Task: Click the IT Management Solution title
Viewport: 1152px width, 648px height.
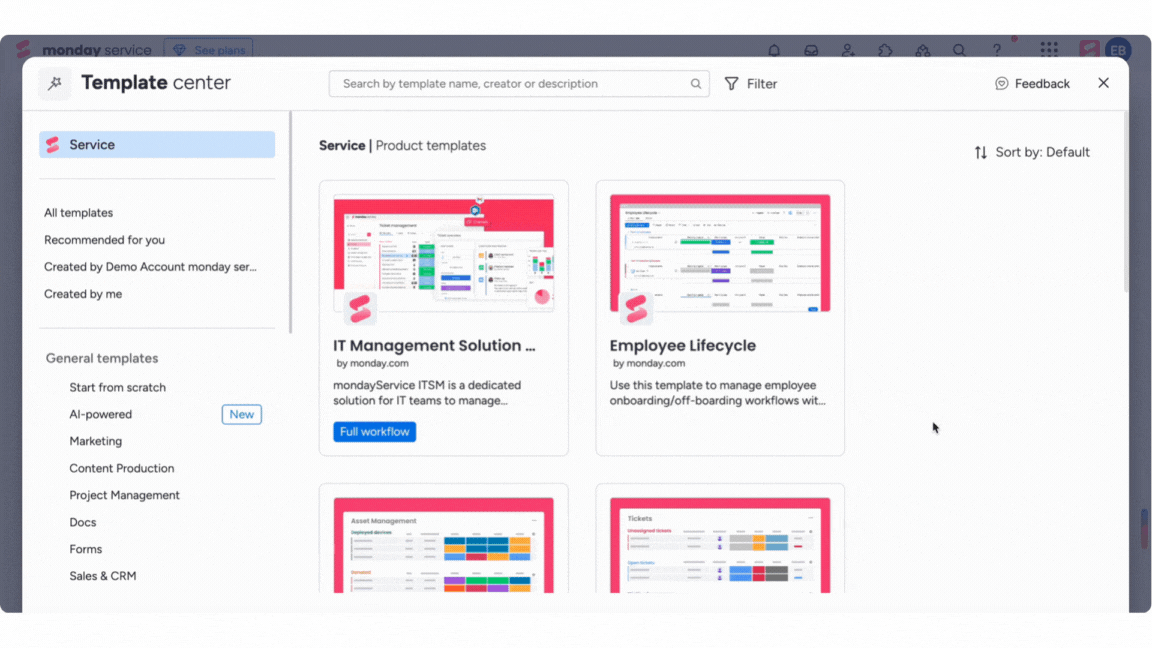Action: pyautogui.click(x=434, y=345)
